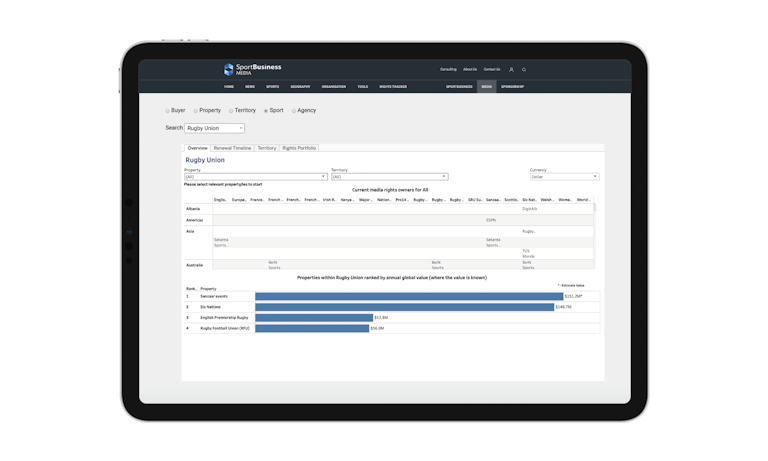This screenshot has height=461, width=768.
Task: Switch to the Overview tab
Action: coord(197,148)
